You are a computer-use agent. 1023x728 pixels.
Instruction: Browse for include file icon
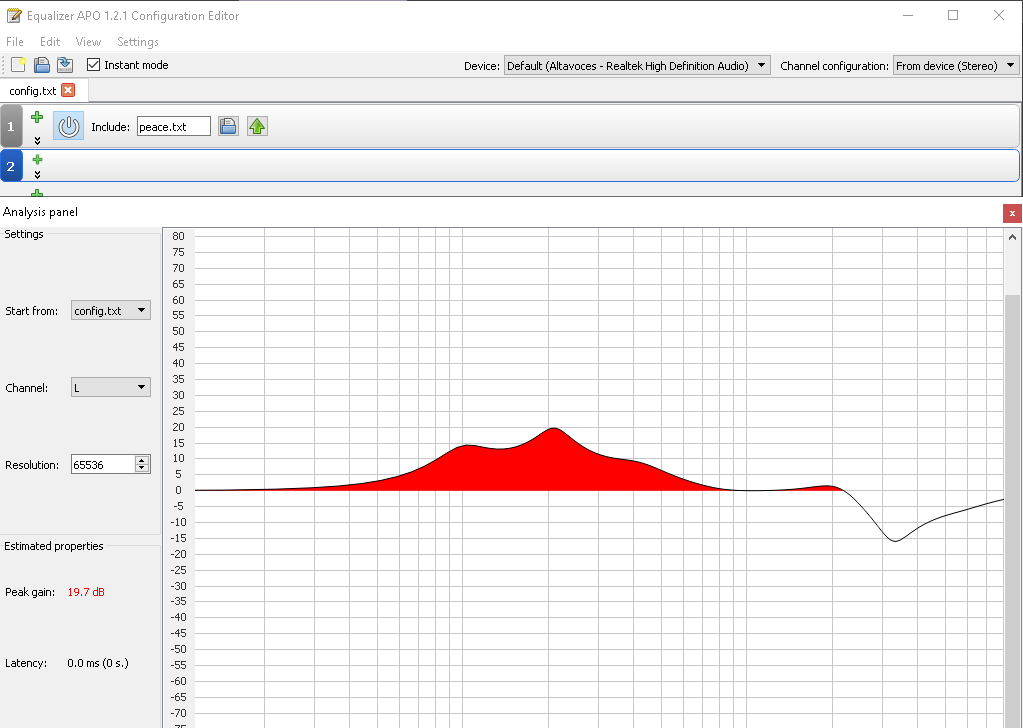pos(228,126)
